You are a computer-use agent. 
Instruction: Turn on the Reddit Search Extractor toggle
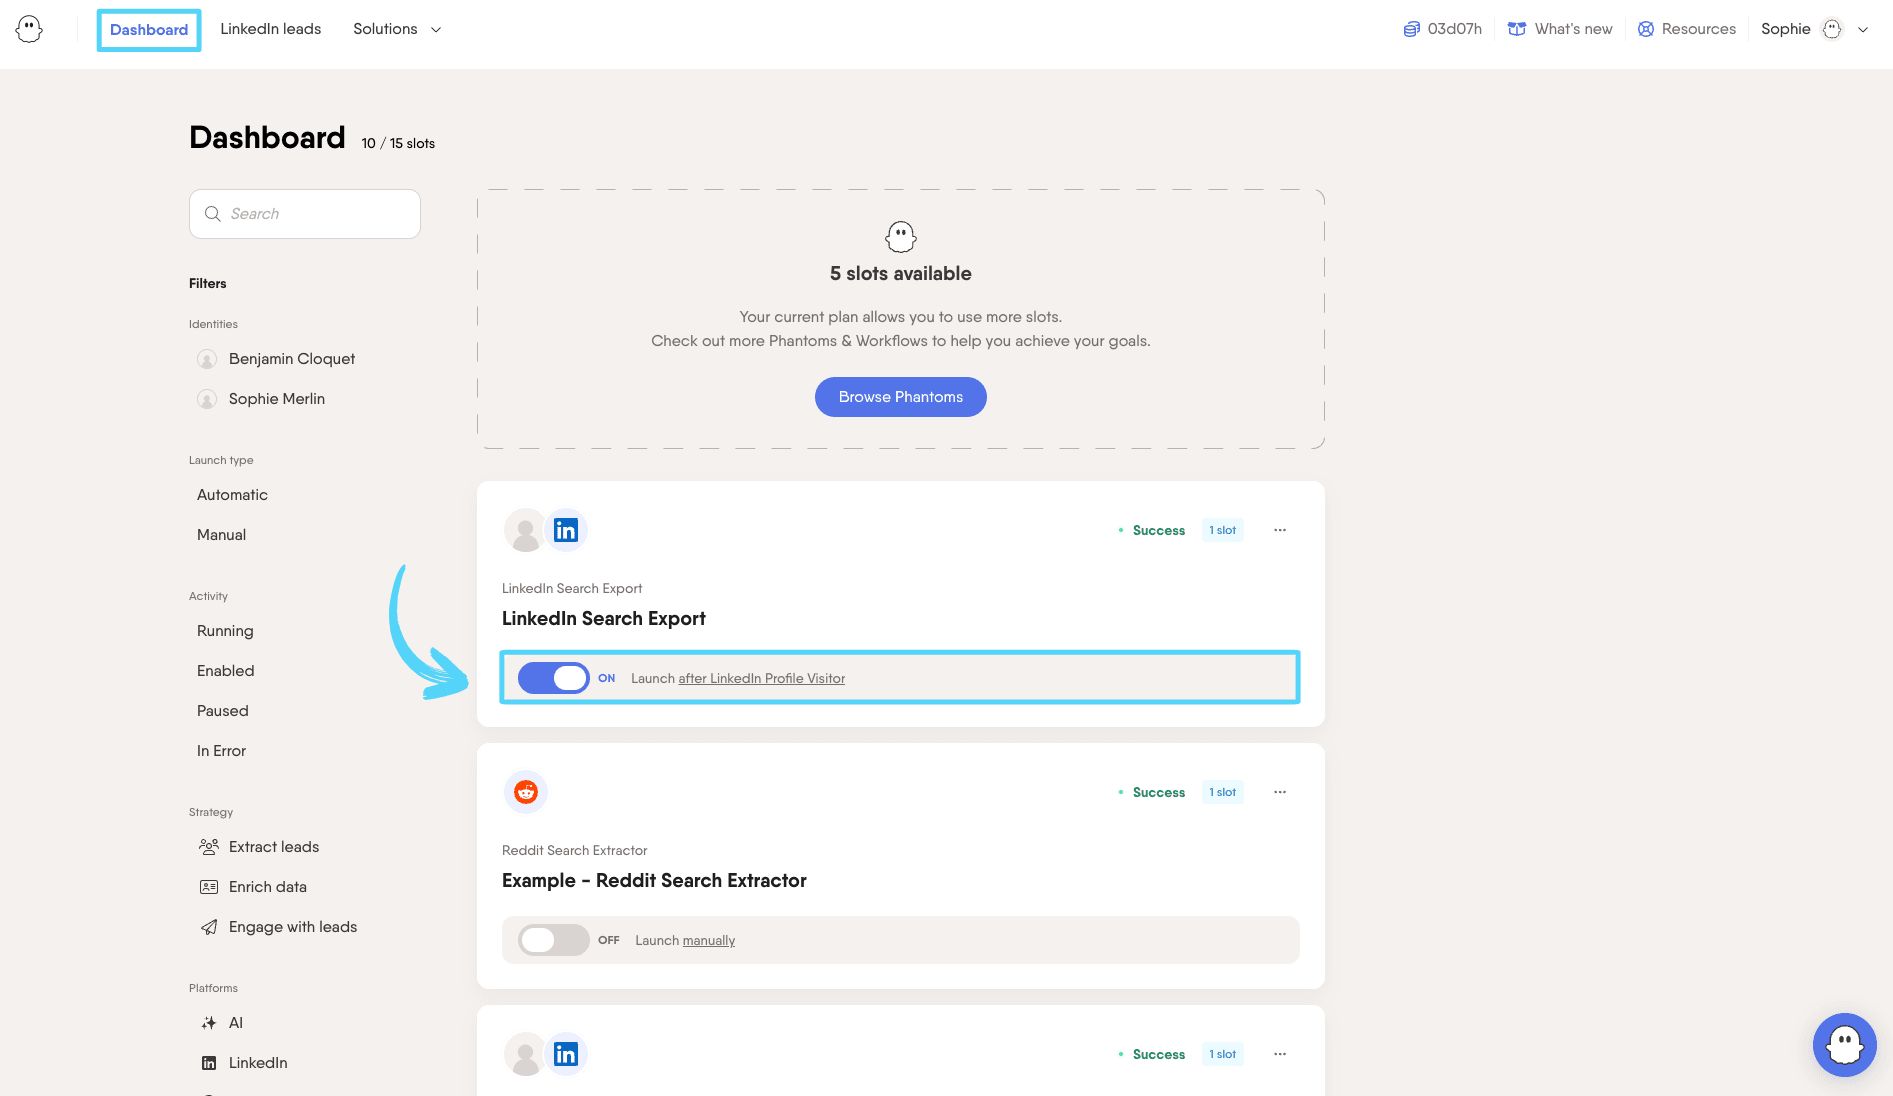pos(553,940)
